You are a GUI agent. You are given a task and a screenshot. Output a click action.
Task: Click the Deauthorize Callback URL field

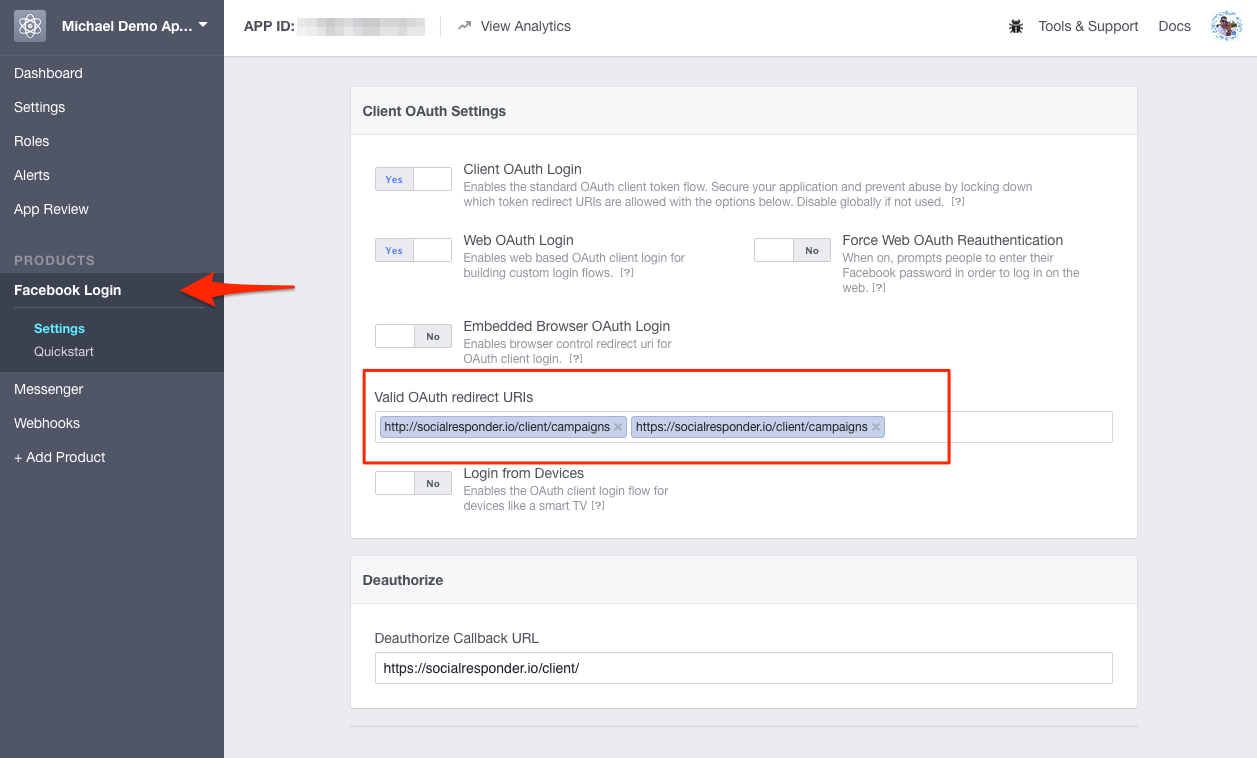pos(743,668)
